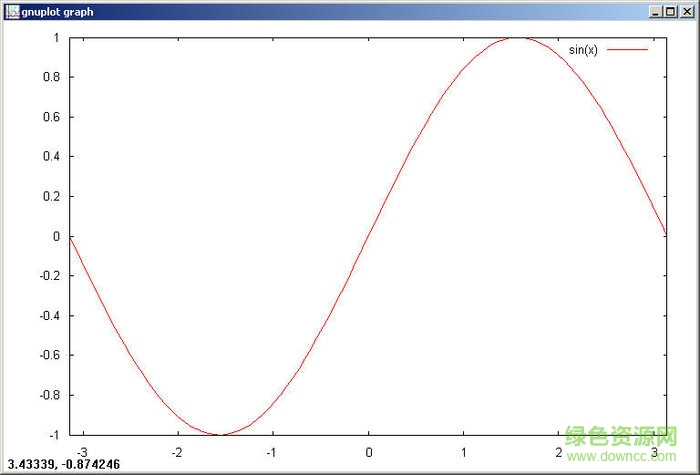Maximize the gnuplot graph window
Image resolution: width=700 pixels, height=475 pixels.
tap(669, 11)
